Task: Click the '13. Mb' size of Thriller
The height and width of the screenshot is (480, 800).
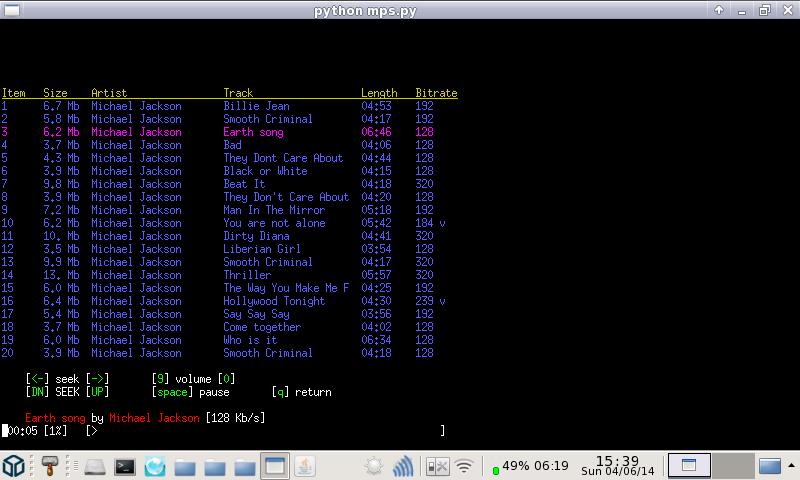Action: pos(61,275)
